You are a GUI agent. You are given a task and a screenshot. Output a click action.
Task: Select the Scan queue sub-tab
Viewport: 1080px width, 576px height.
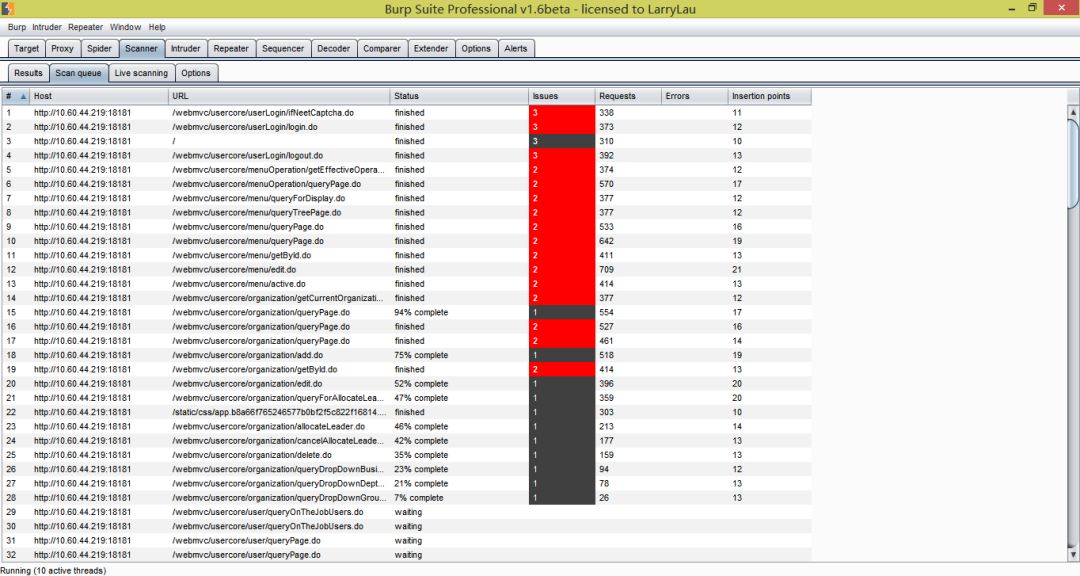pos(79,73)
